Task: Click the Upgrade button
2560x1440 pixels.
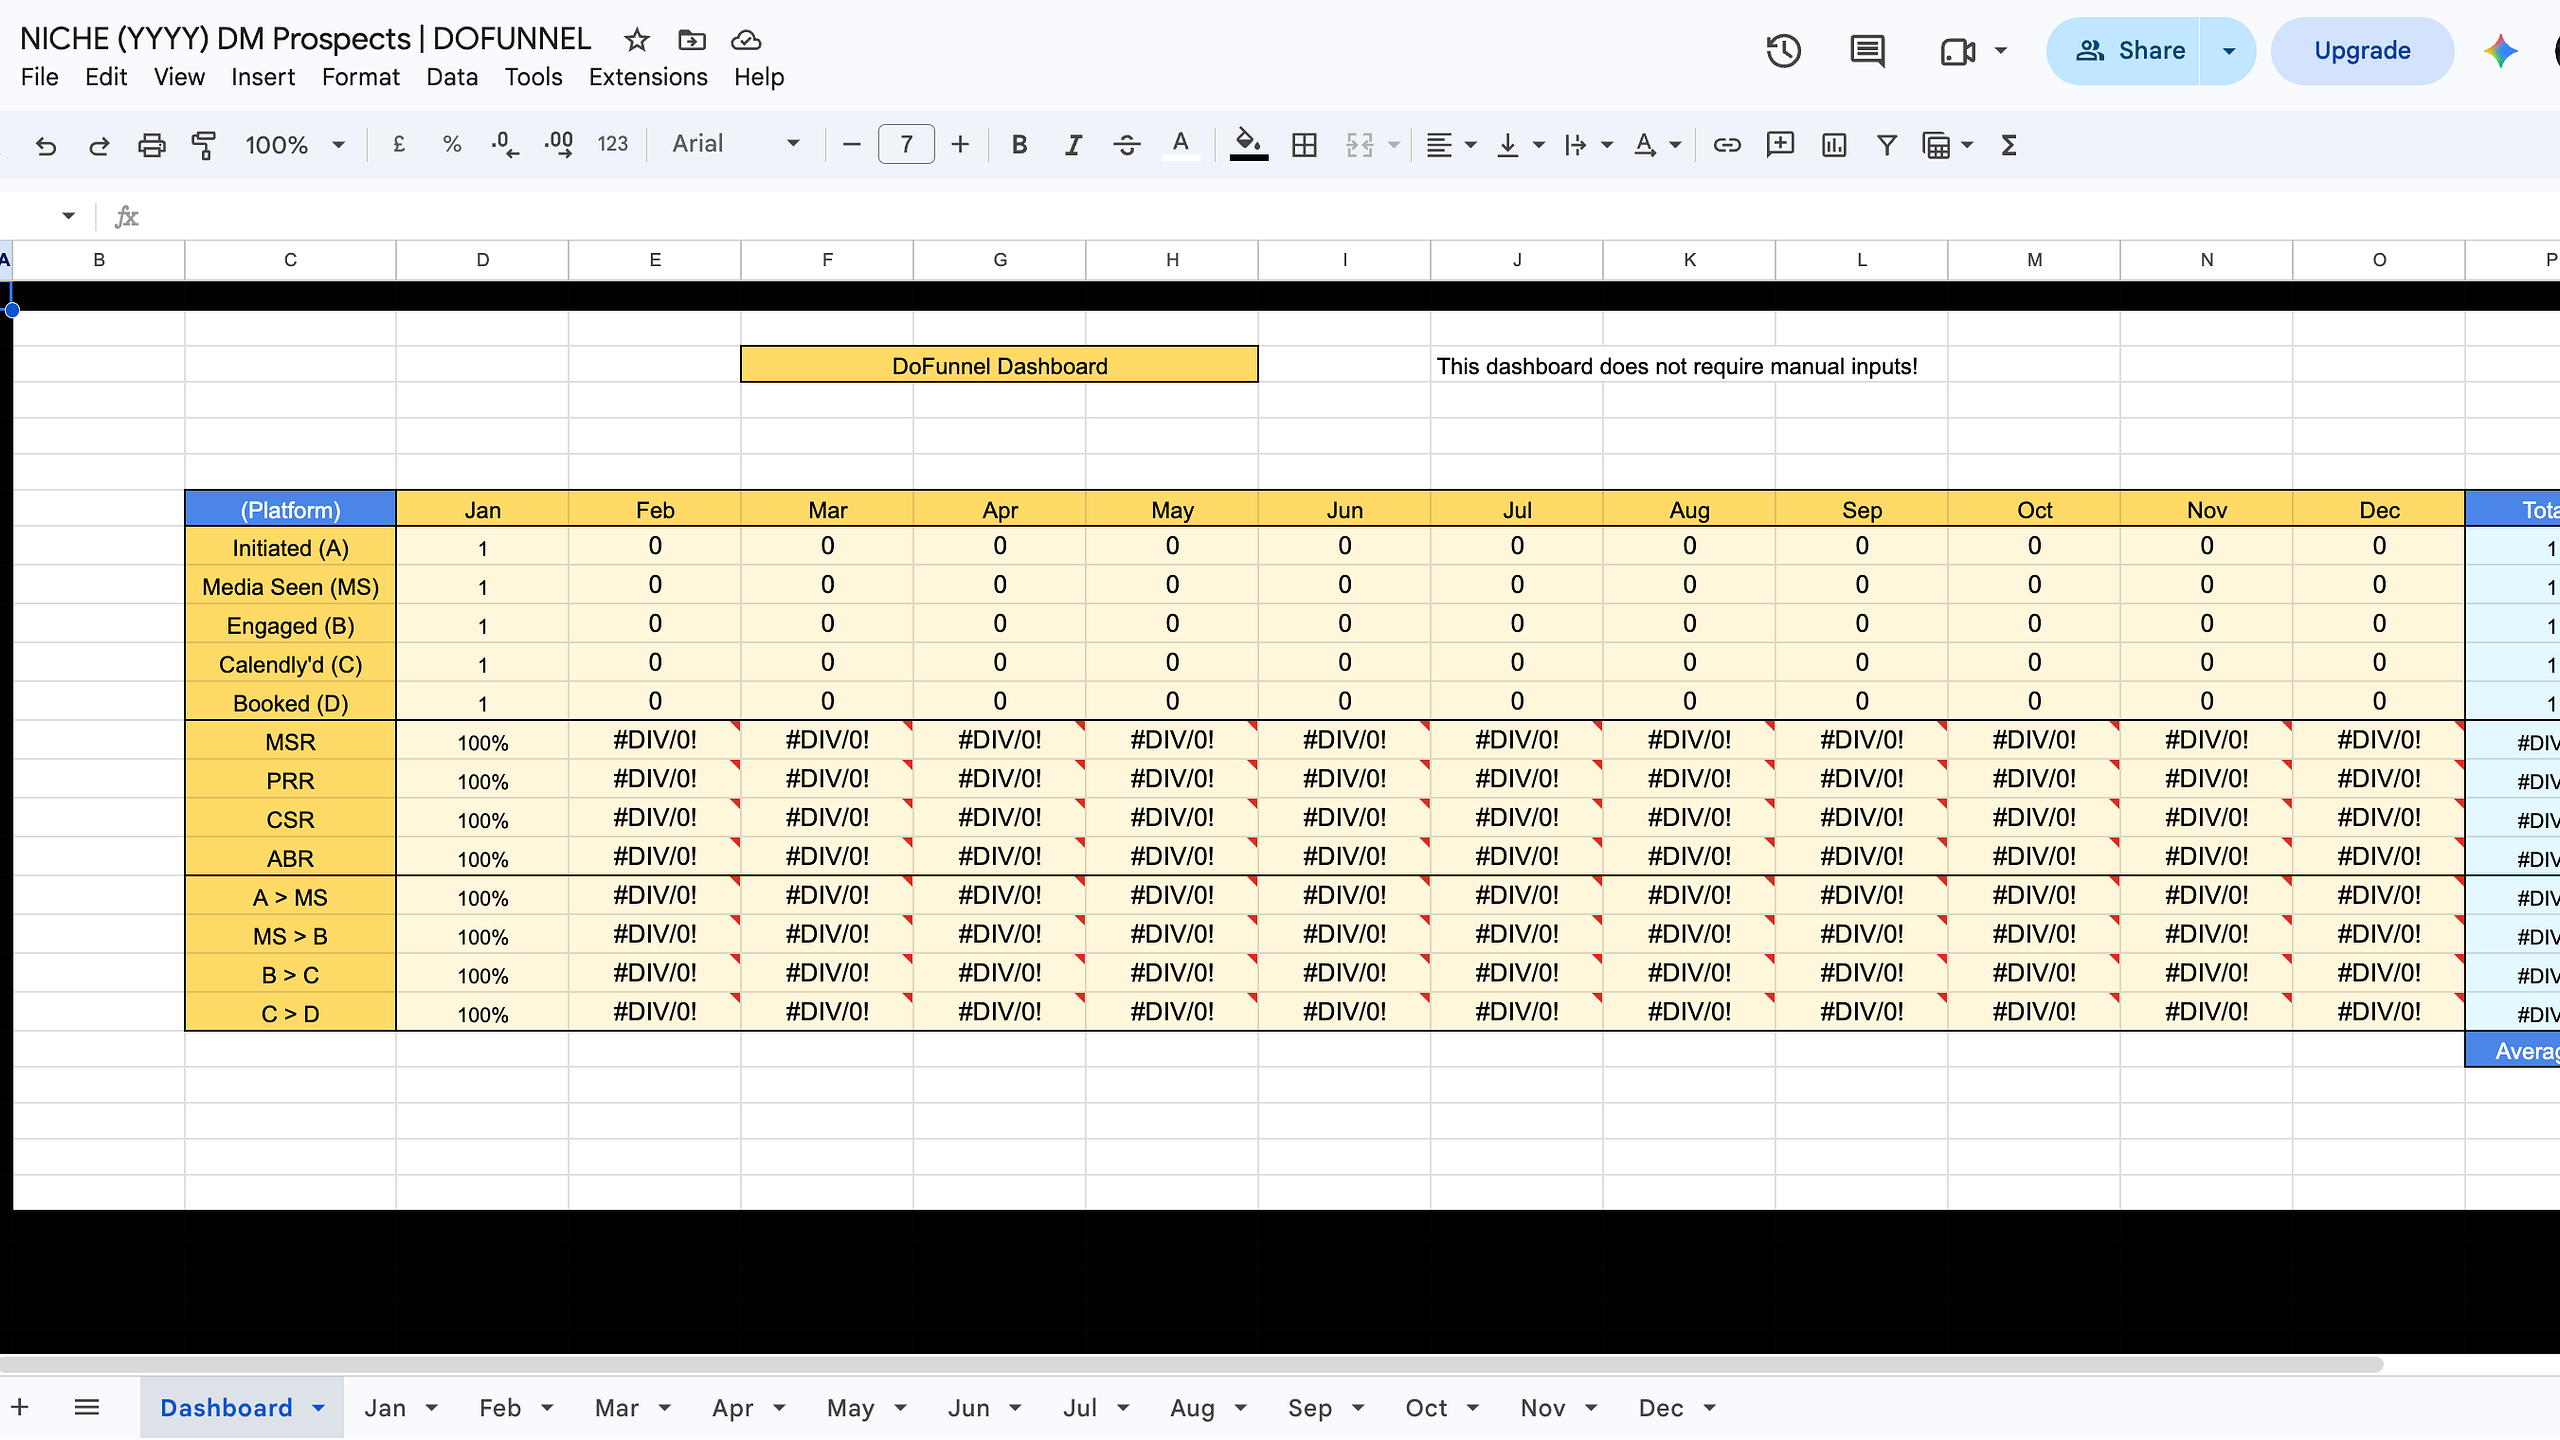Action: click(2362, 51)
